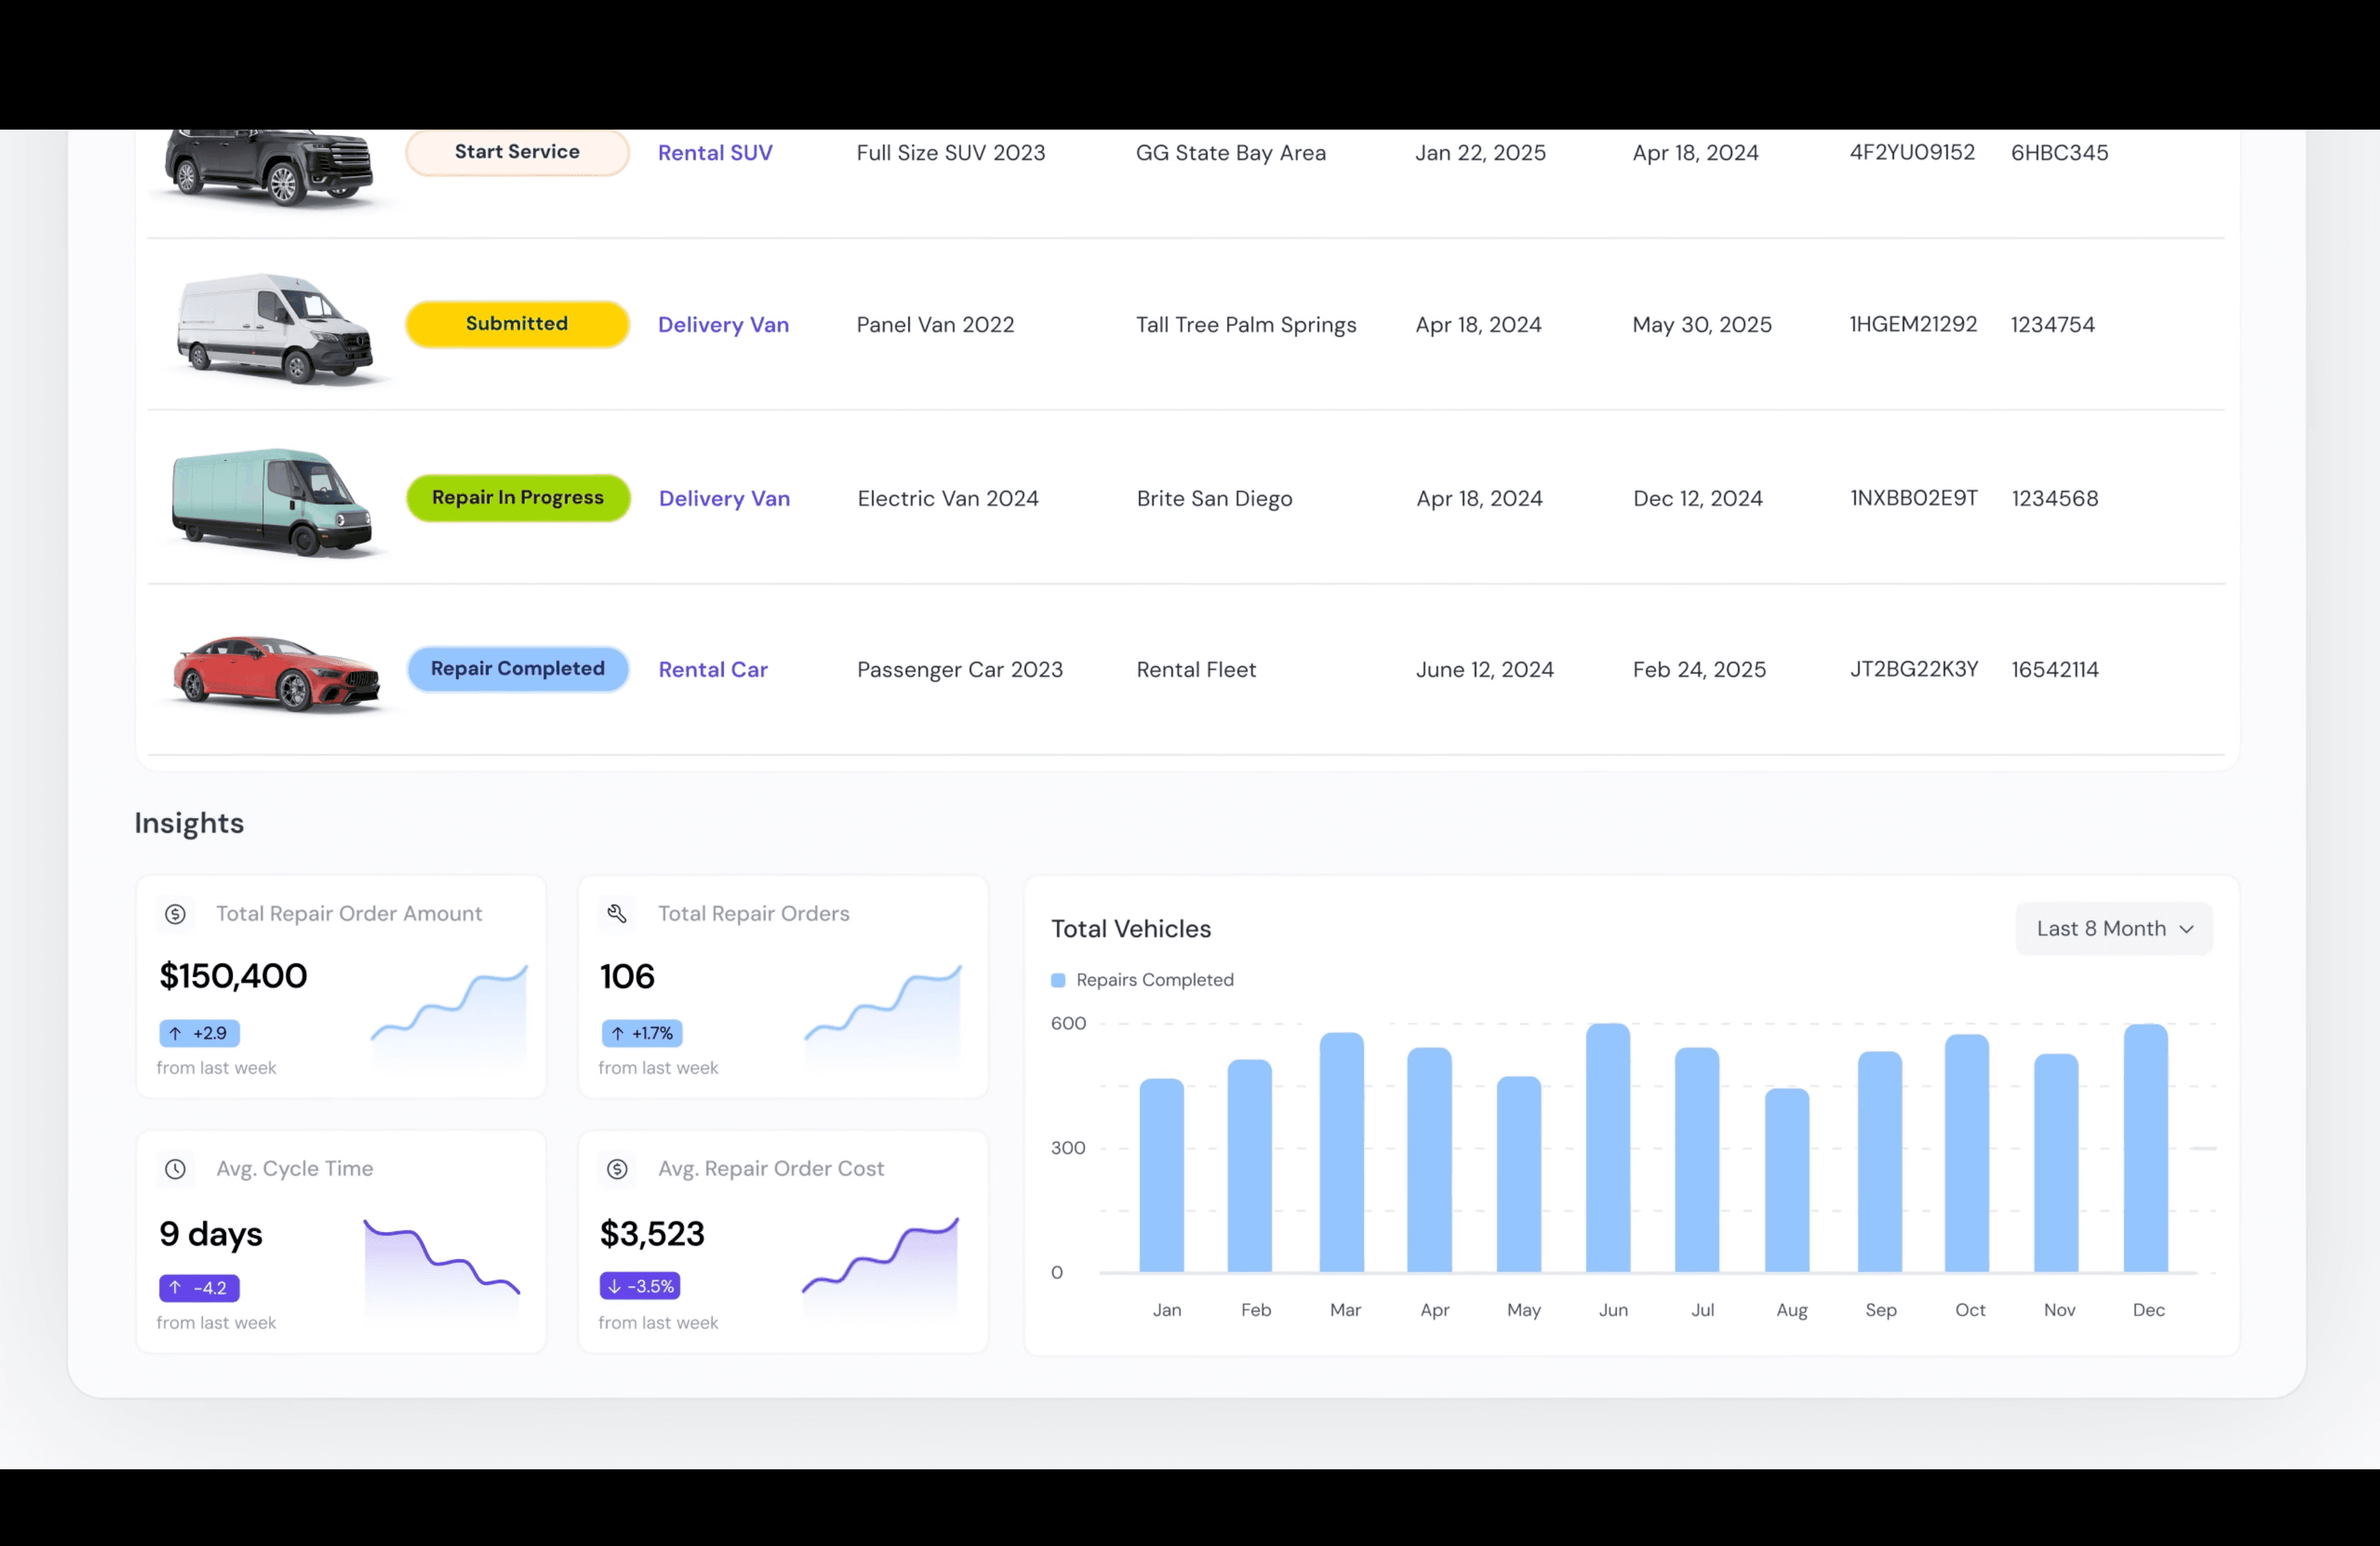Select the Repairs Completed legend color swatch

[x=1058, y=979]
